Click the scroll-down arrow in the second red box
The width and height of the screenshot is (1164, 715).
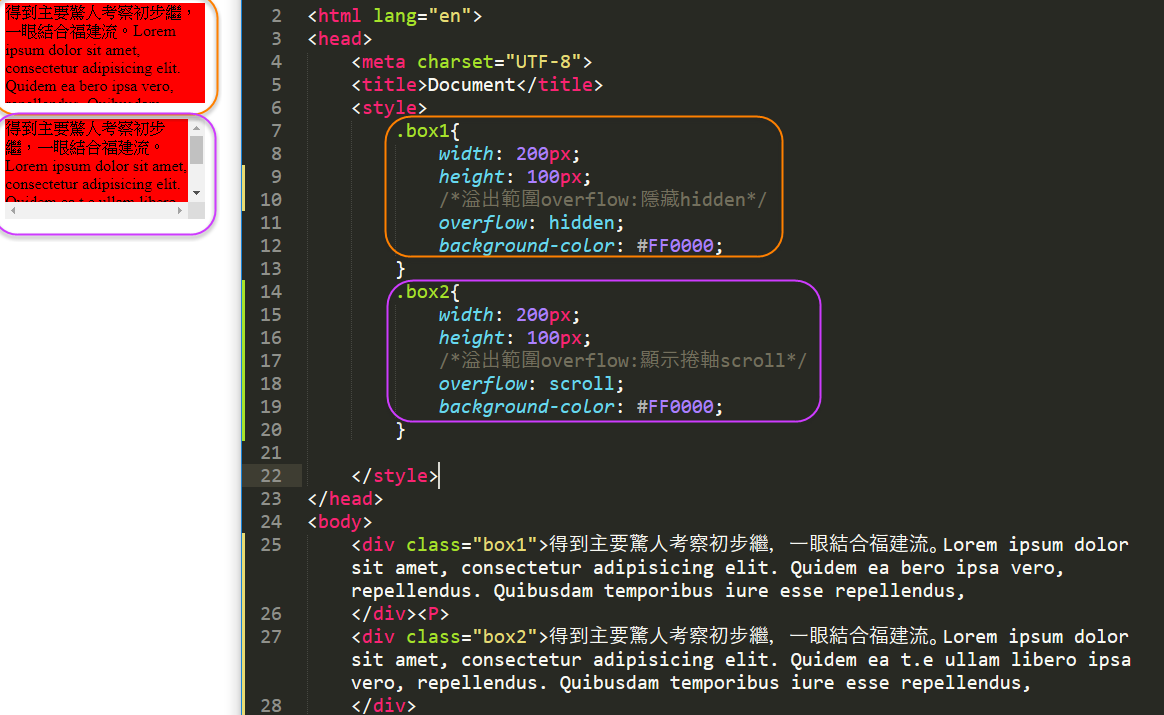coord(197,192)
